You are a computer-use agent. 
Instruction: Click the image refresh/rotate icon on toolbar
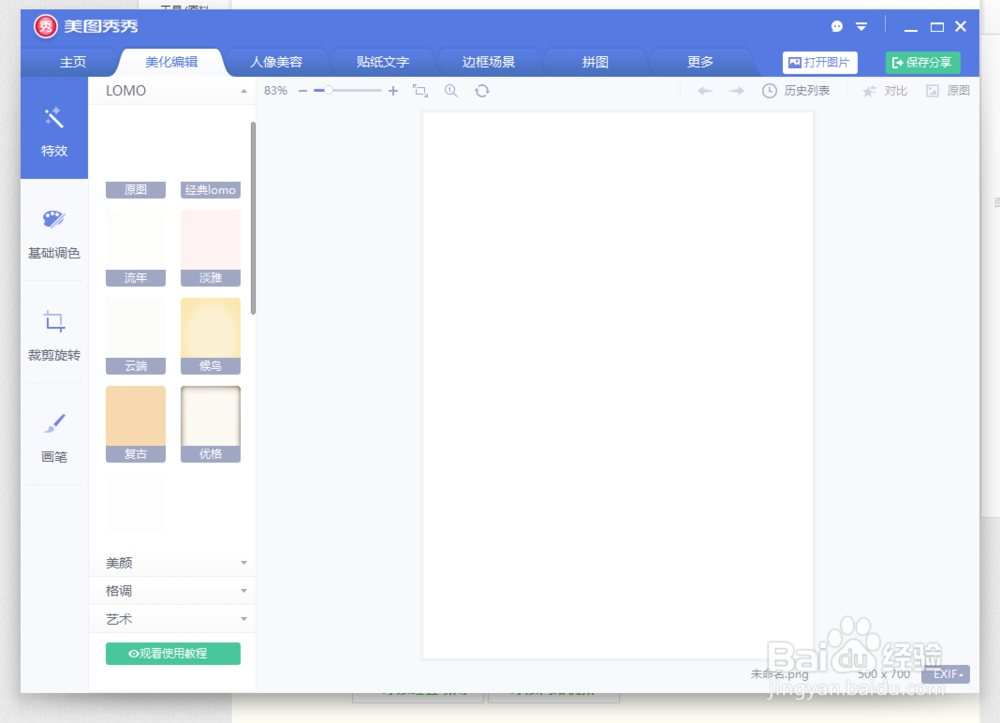(x=482, y=90)
